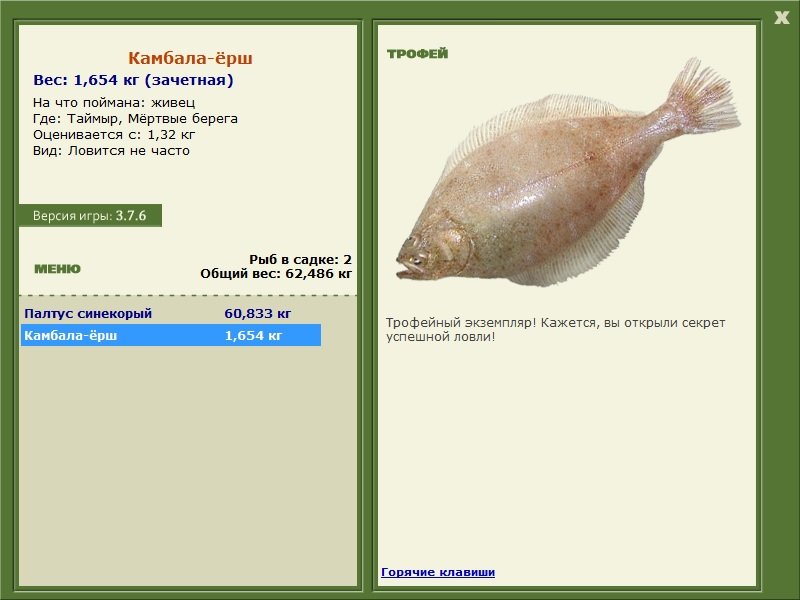
Task: Click the Трофейный экземпляр description text
Action: pos(555,330)
